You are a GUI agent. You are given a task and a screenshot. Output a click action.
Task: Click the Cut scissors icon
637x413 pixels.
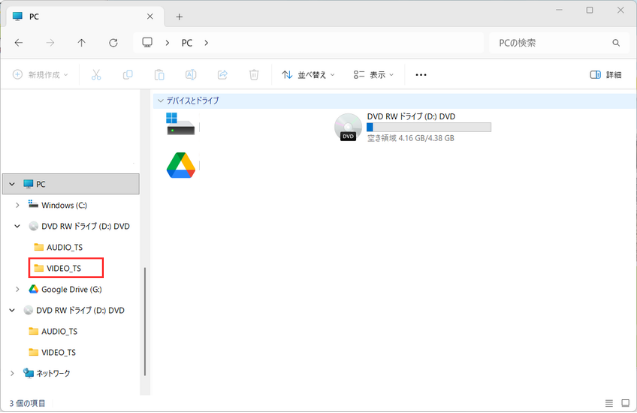click(96, 75)
